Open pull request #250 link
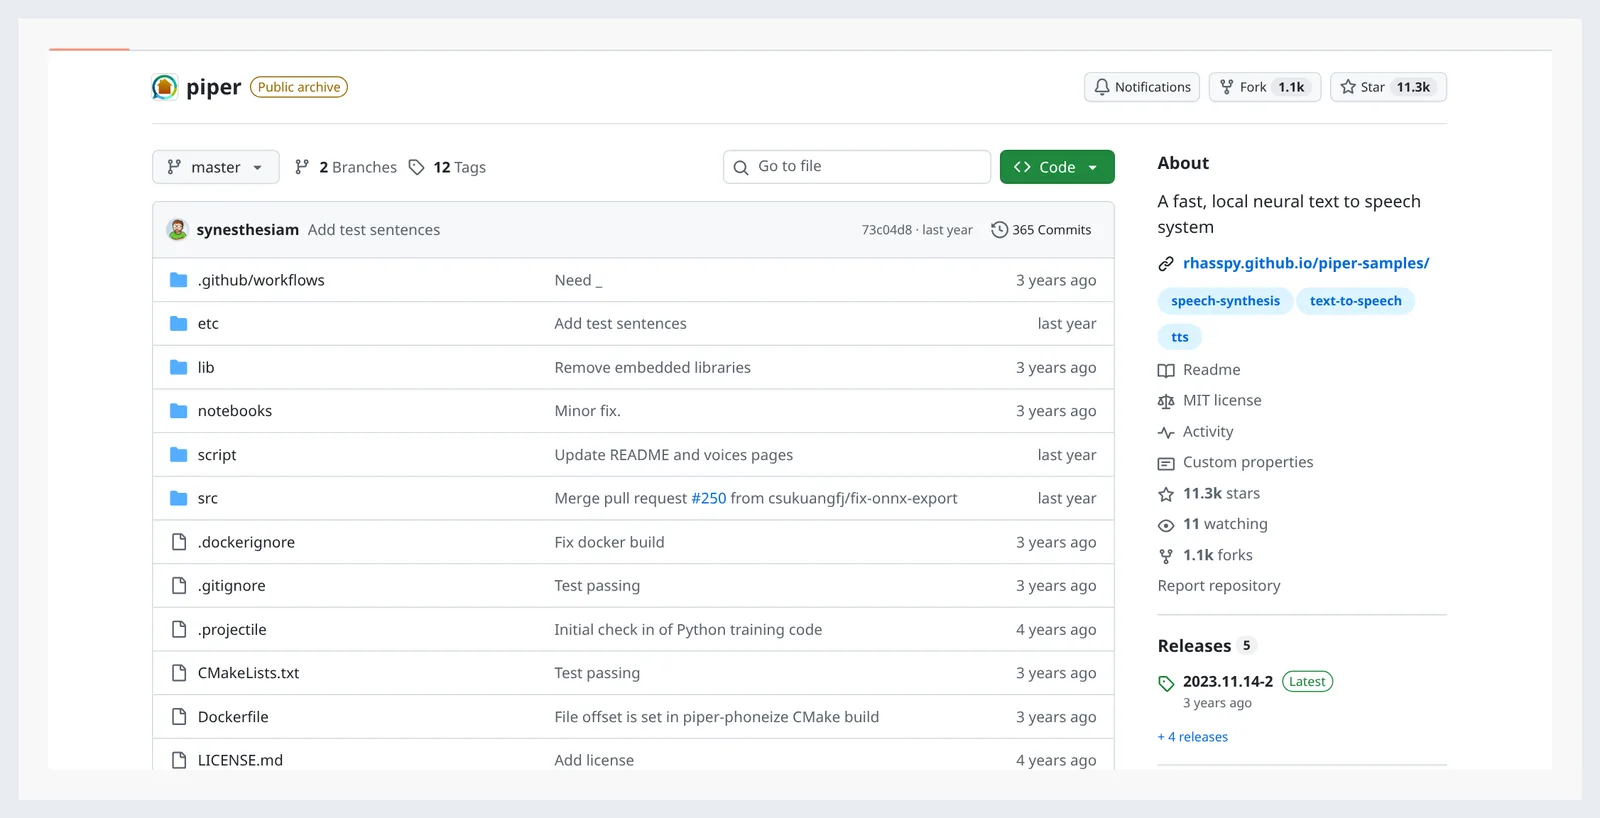 tap(709, 498)
